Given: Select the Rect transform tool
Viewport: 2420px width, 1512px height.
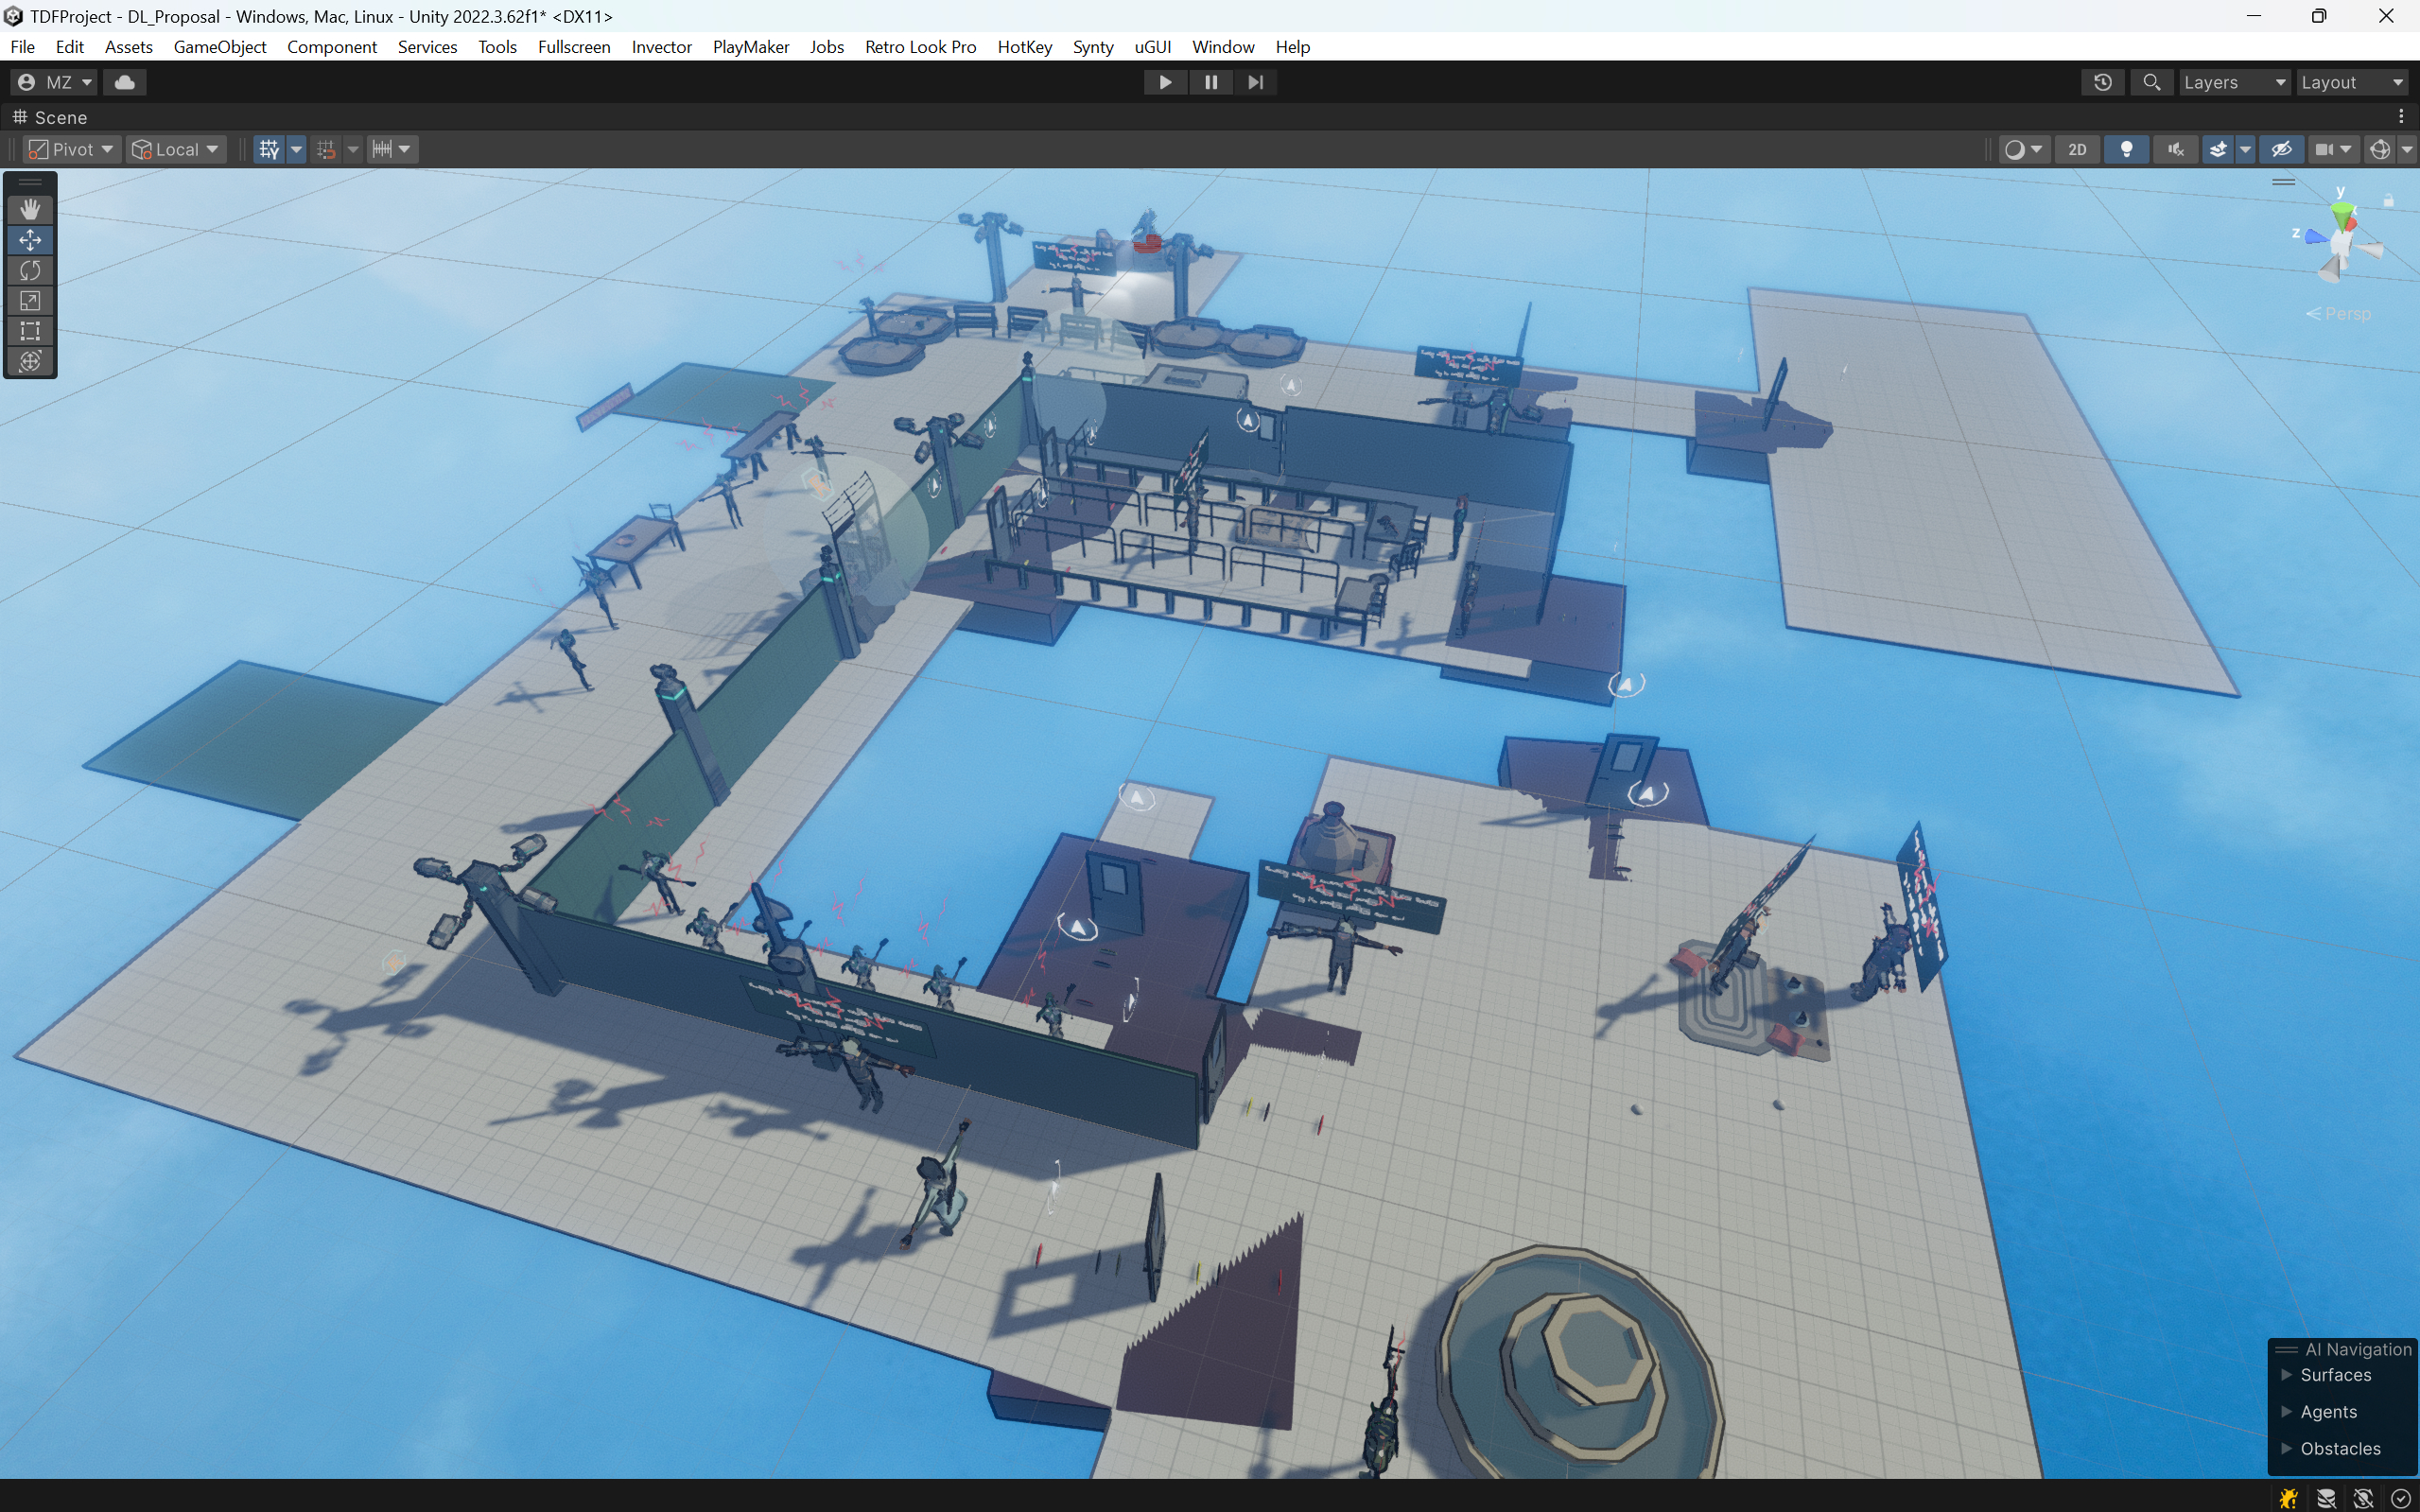Looking at the screenshot, I should (x=30, y=331).
